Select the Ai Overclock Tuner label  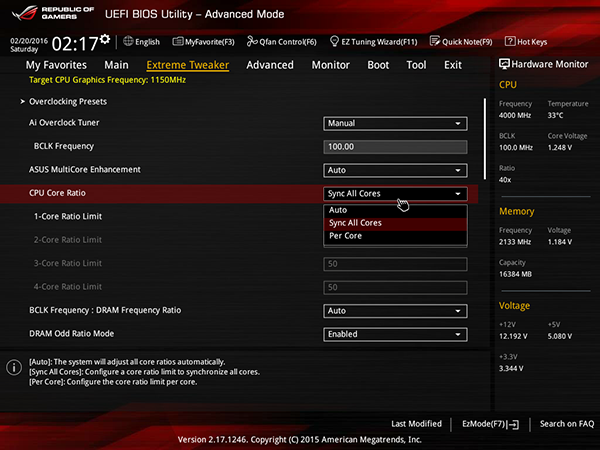(x=64, y=123)
